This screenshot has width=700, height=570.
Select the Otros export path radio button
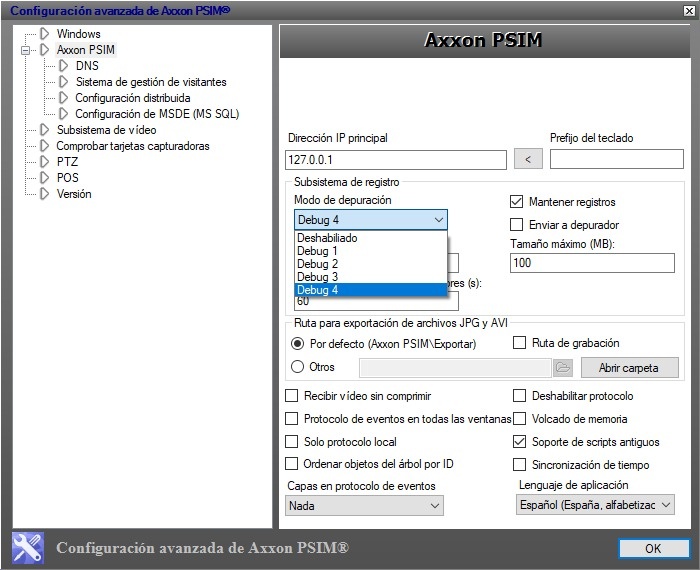(x=297, y=367)
